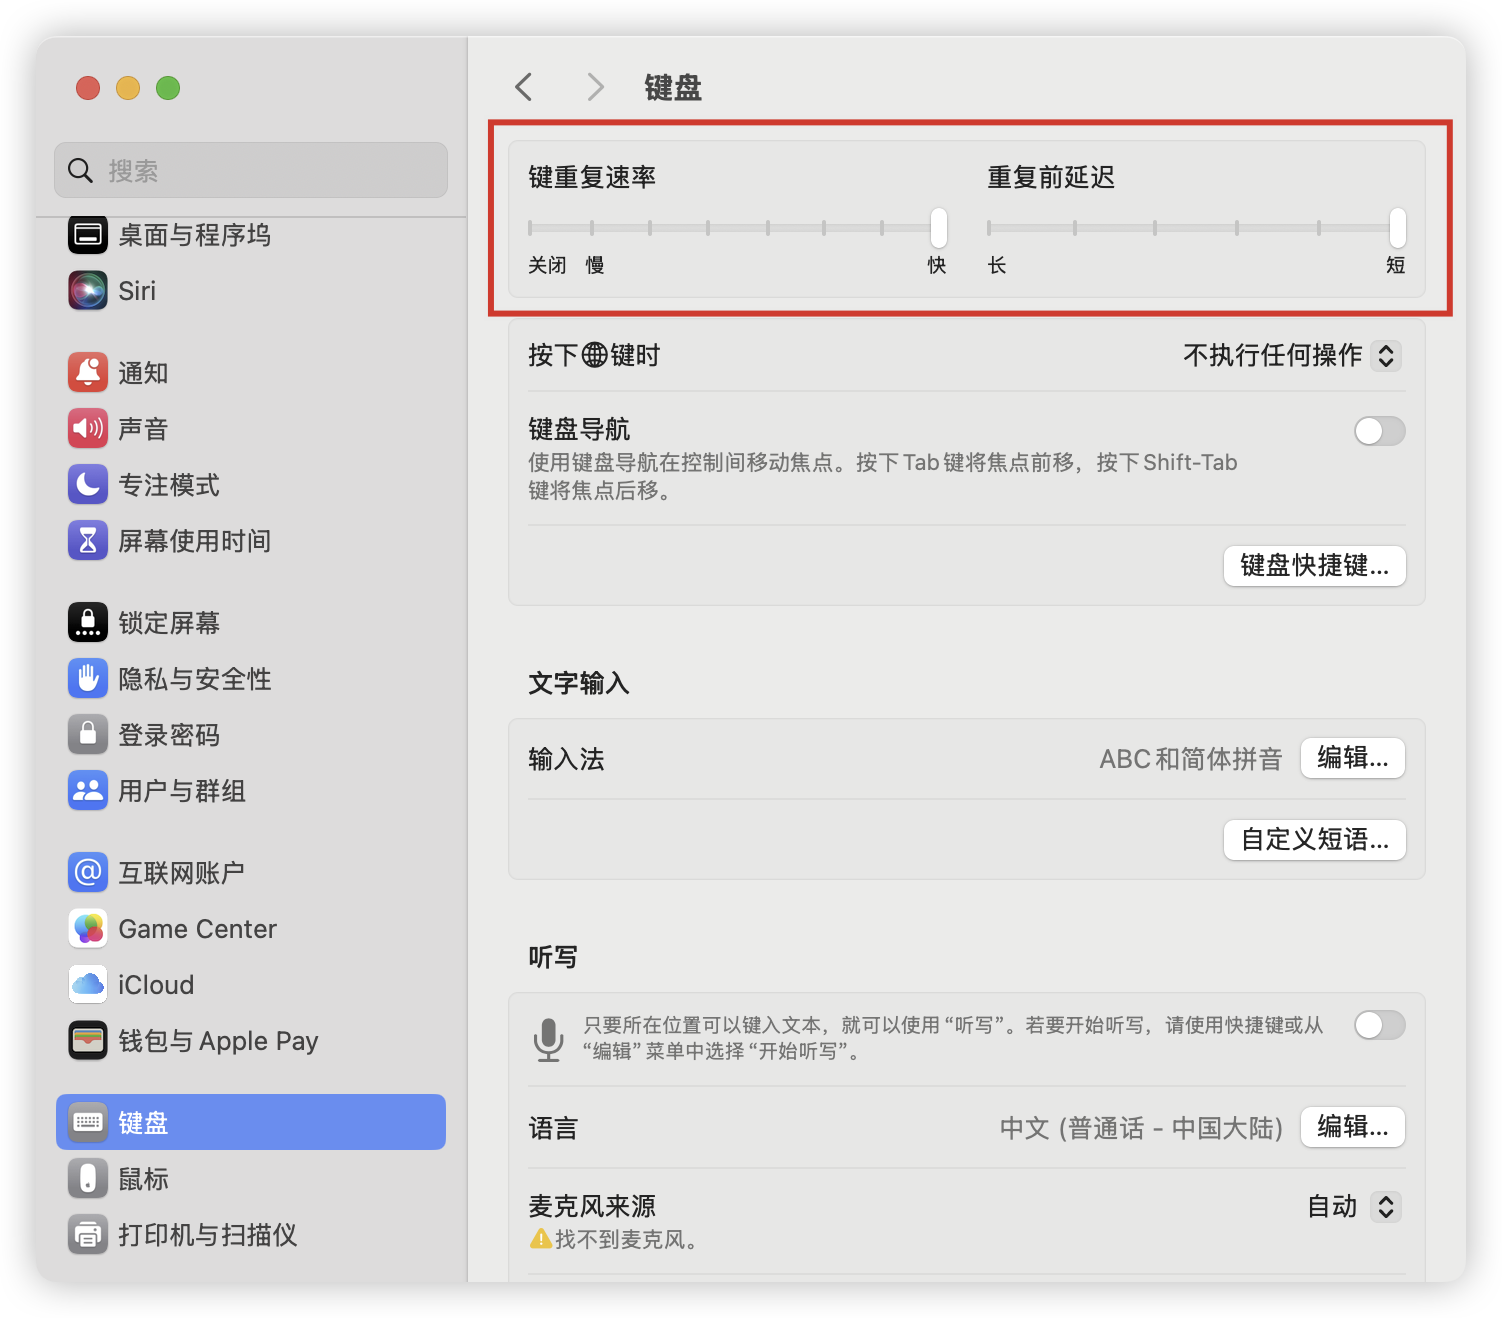Image resolution: width=1502 pixels, height=1318 pixels.
Task: Select the iCloud cloud icon
Action: pyautogui.click(x=88, y=985)
